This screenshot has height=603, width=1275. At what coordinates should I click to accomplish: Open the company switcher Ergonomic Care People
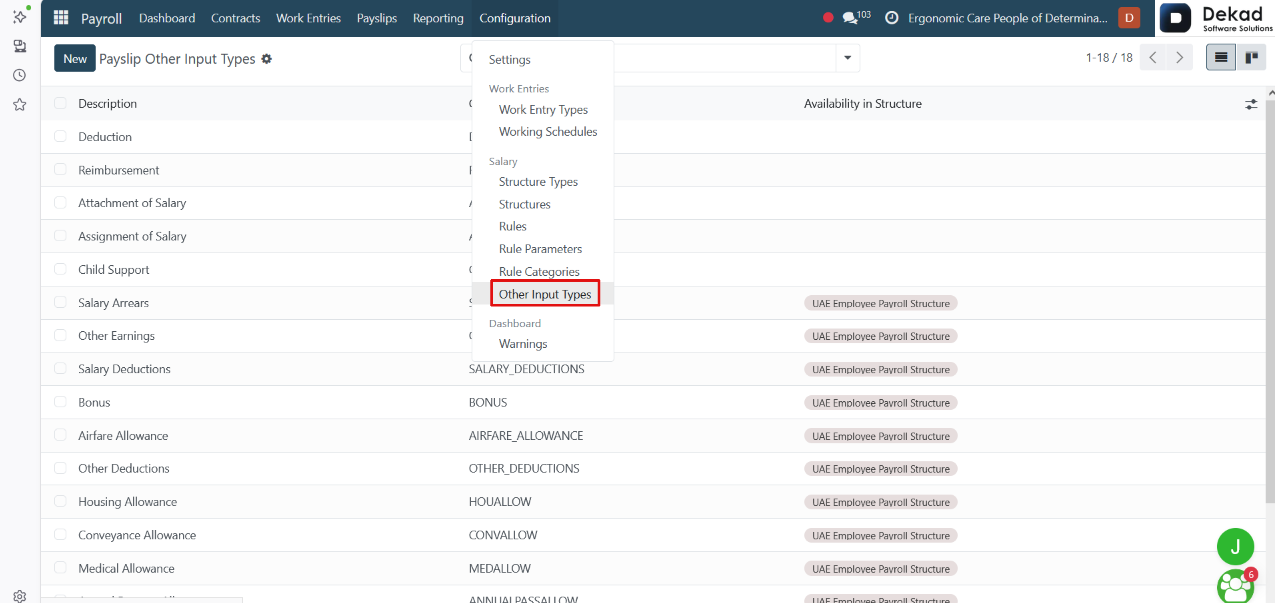point(1008,18)
